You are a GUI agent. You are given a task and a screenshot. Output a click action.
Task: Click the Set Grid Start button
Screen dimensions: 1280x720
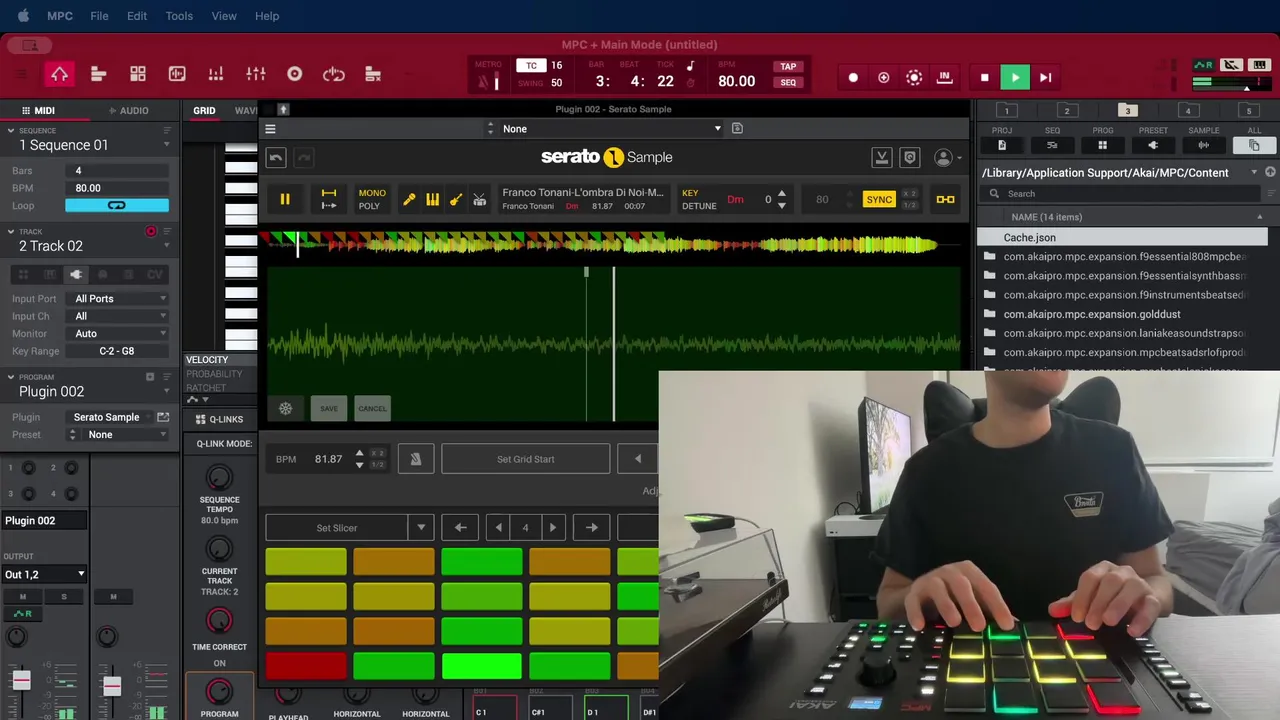(526, 459)
